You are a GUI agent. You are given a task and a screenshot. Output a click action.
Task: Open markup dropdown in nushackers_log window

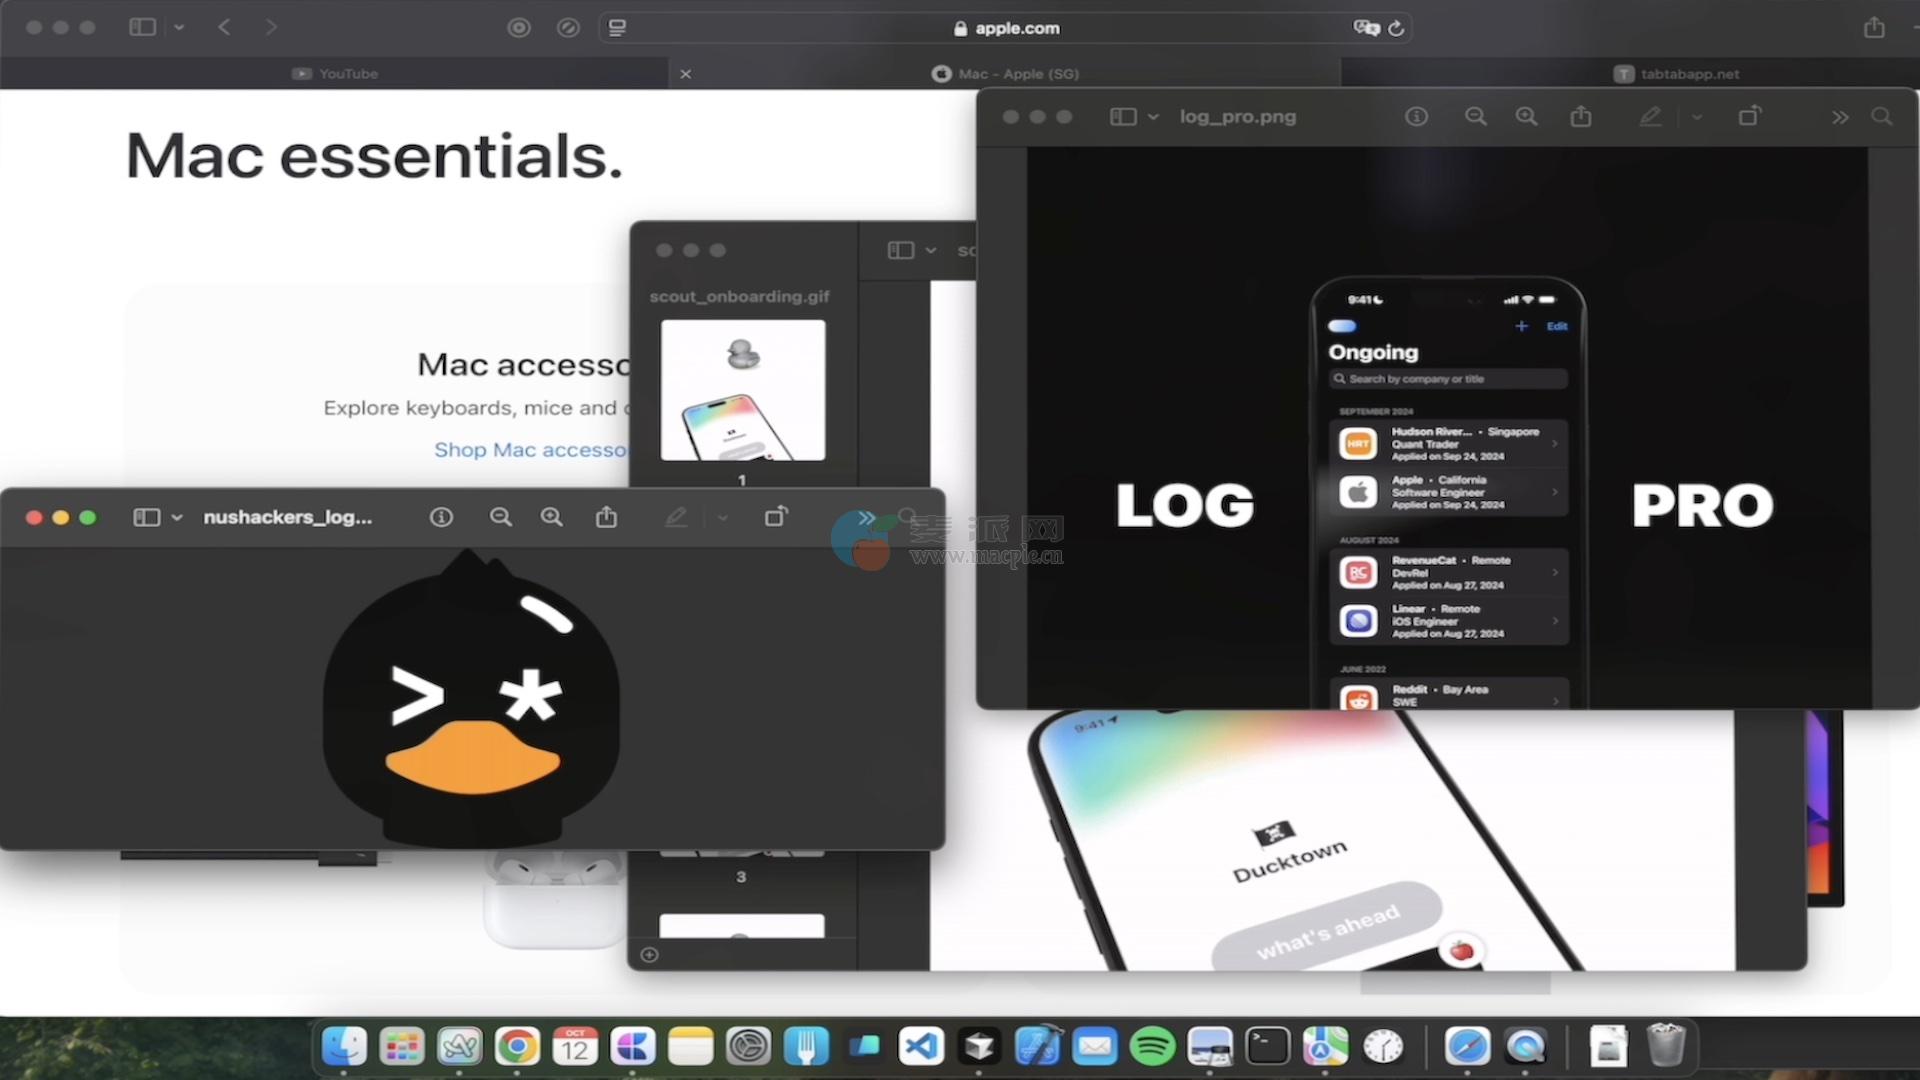click(x=723, y=517)
